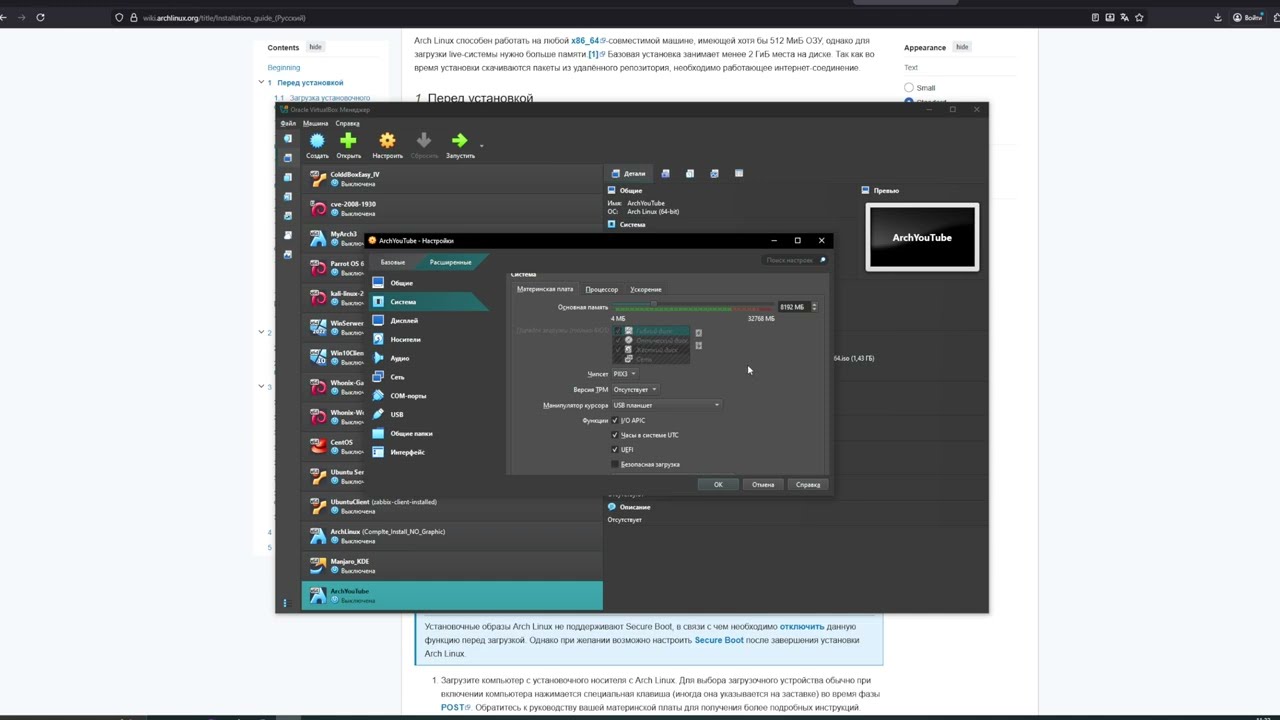Switch to Базовые settings mode
The height and width of the screenshot is (720, 1280).
click(x=393, y=262)
